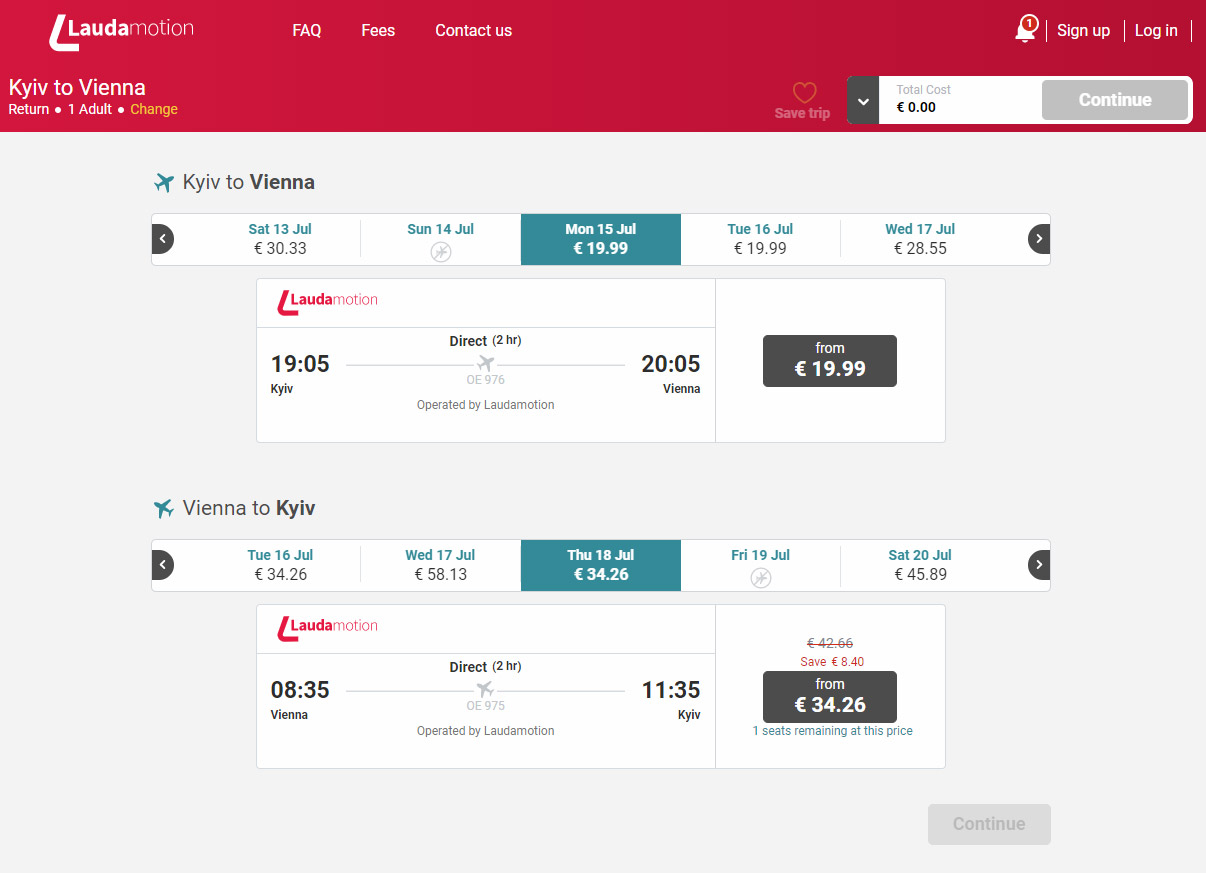
Task: Select outbound date Wed 17 Jul
Action: coord(920,239)
